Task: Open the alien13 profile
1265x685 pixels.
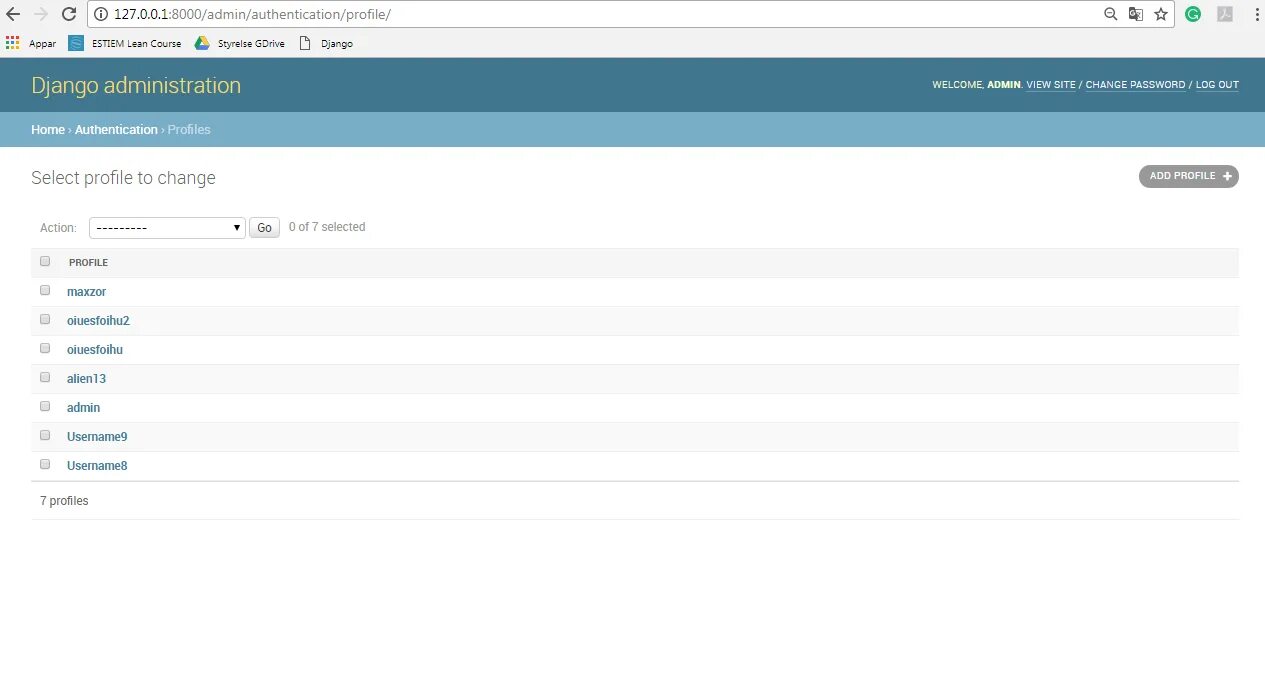Action: coord(86,379)
